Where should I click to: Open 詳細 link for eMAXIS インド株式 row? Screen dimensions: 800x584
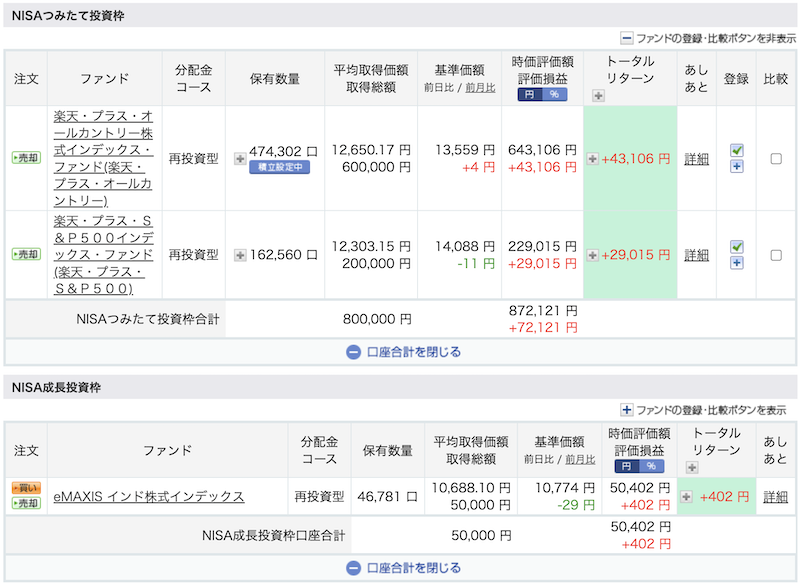pos(776,497)
